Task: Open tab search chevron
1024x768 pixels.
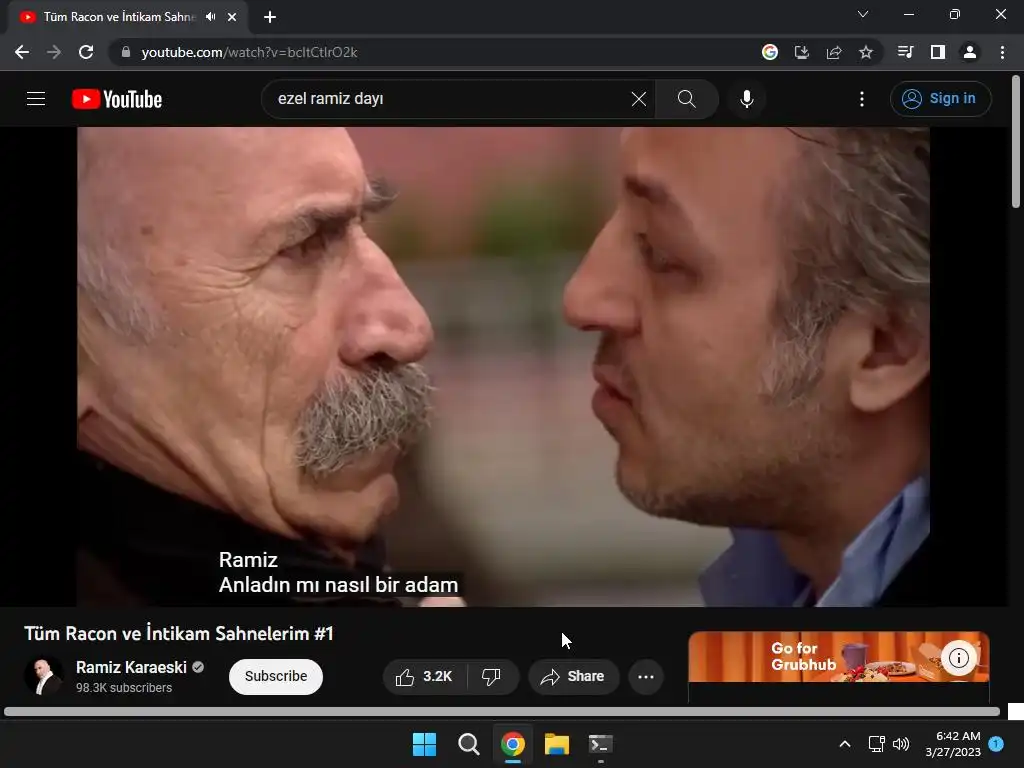Action: (x=863, y=14)
